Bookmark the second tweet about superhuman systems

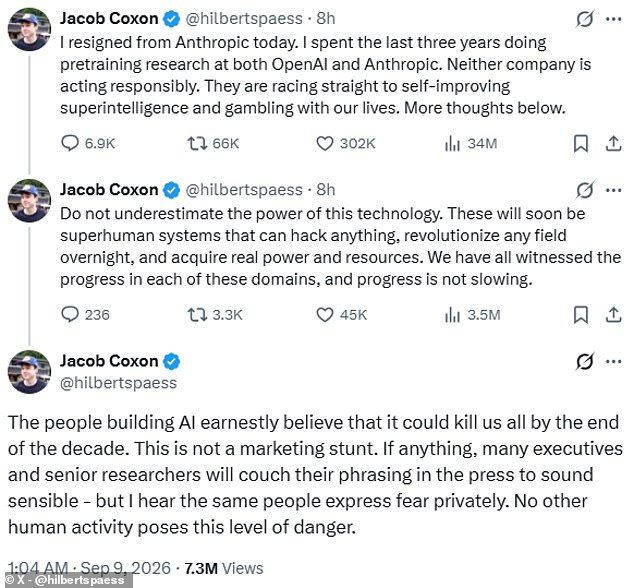pyautogui.click(x=581, y=314)
